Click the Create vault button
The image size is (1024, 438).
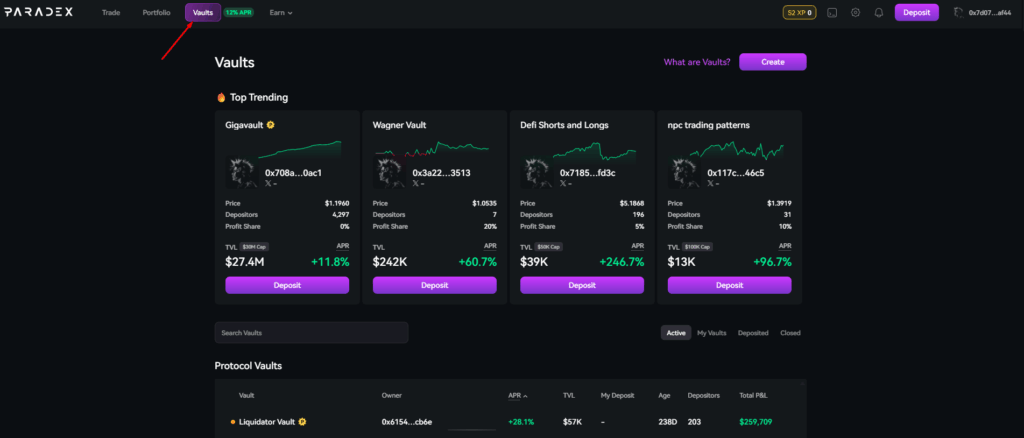tap(773, 62)
